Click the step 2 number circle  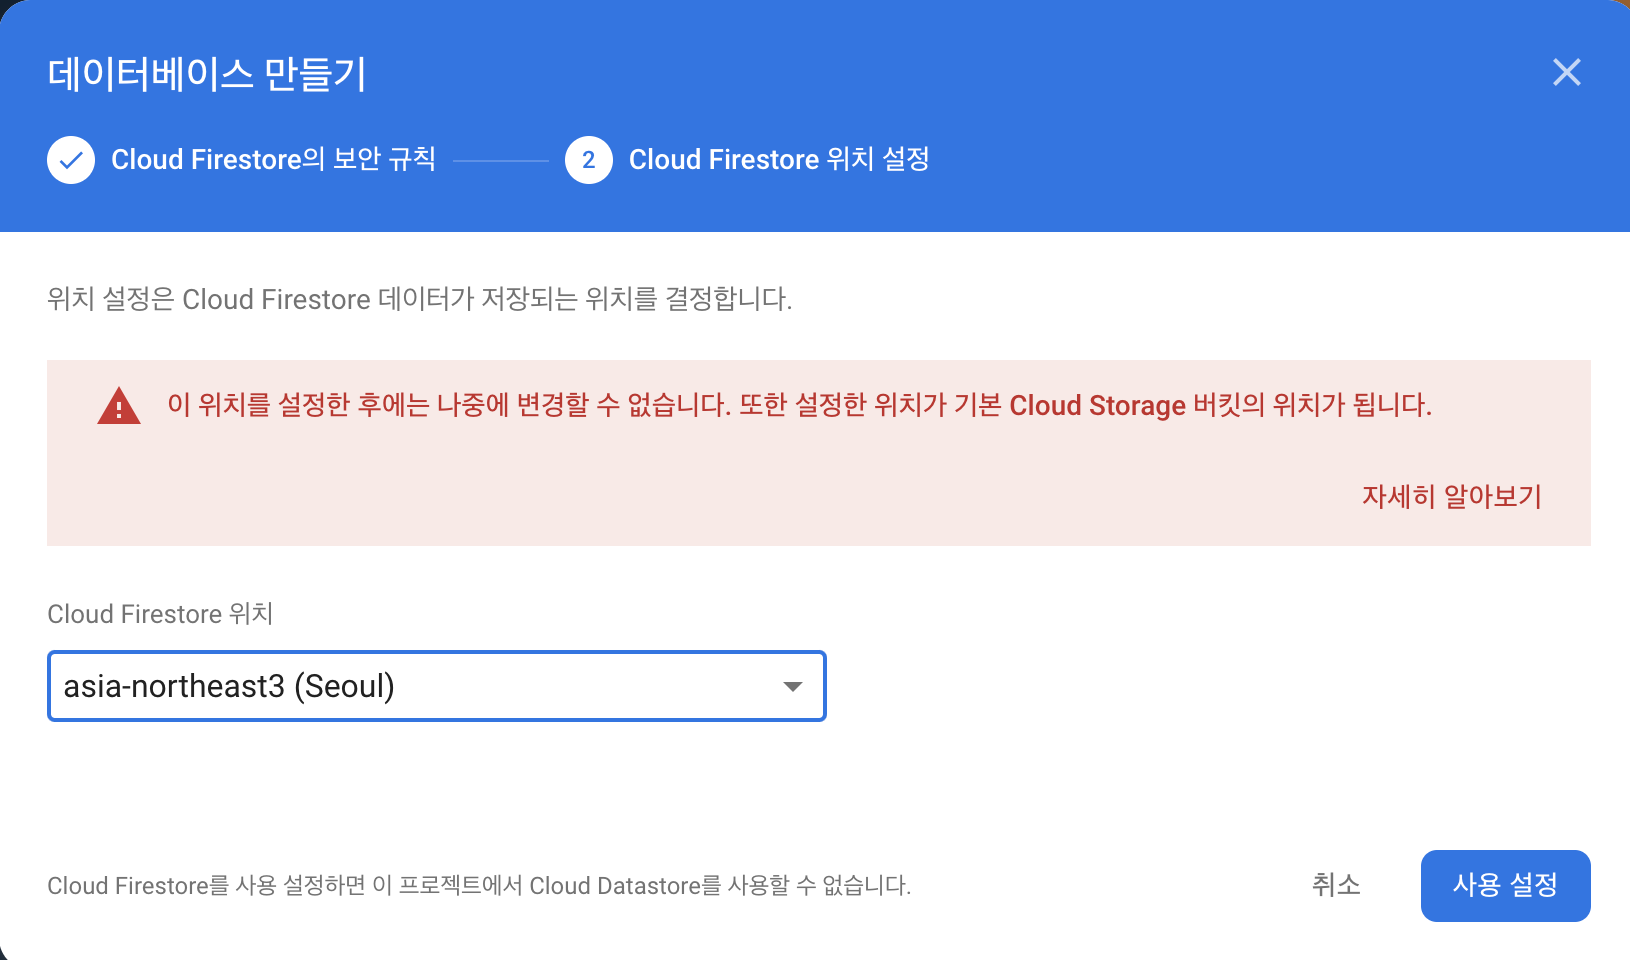click(589, 160)
